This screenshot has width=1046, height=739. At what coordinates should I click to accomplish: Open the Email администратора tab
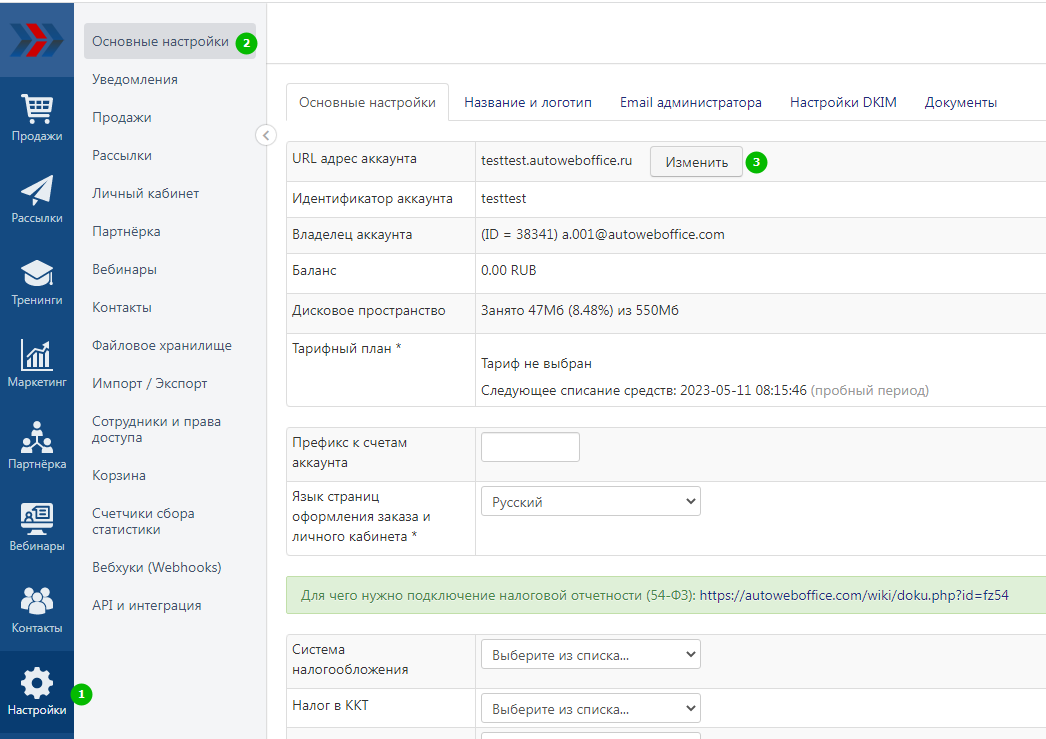(x=690, y=103)
